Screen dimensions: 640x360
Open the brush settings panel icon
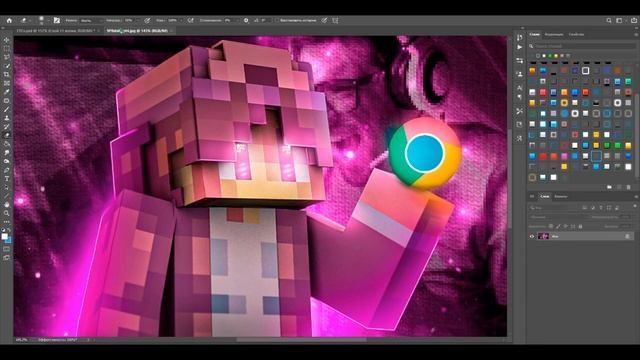(x=57, y=20)
